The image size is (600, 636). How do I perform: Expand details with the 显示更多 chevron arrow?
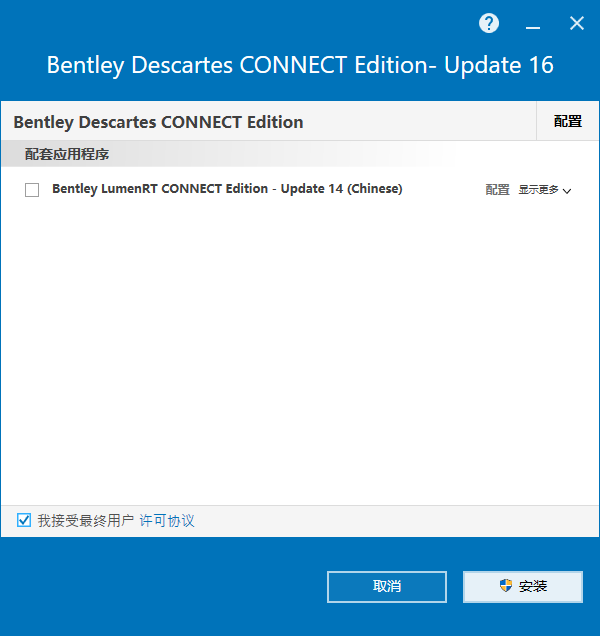pos(567,191)
